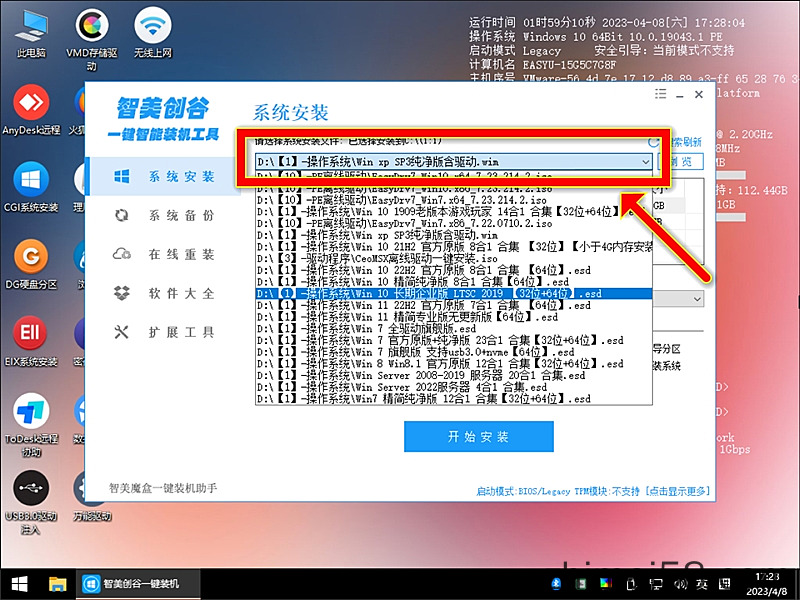Image resolution: width=800 pixels, height=600 pixels.
Task: Open the USB3.0驱动注入 desktop icon
Action: tap(31, 503)
